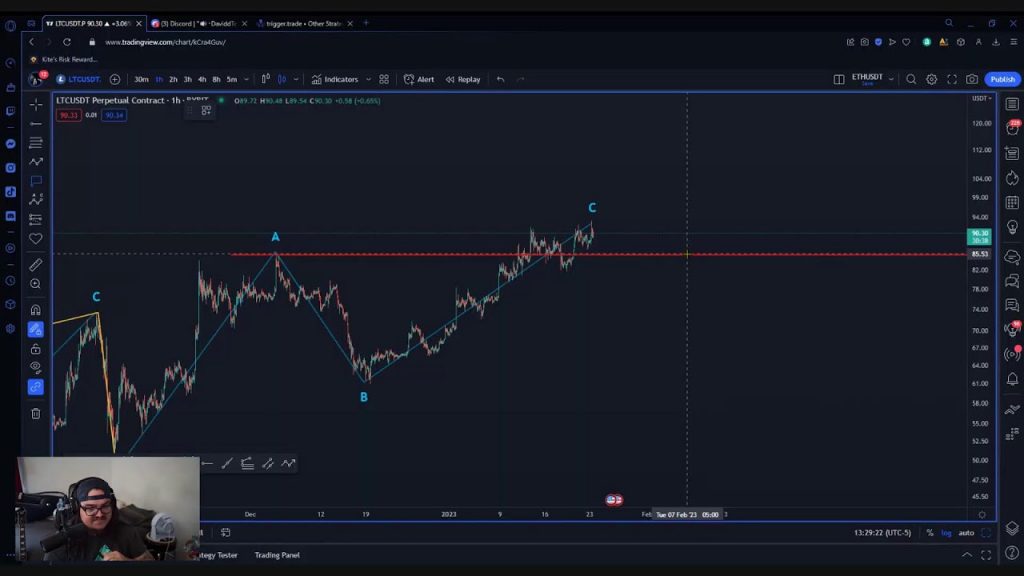Open the Trading Panel tab

tap(277, 555)
